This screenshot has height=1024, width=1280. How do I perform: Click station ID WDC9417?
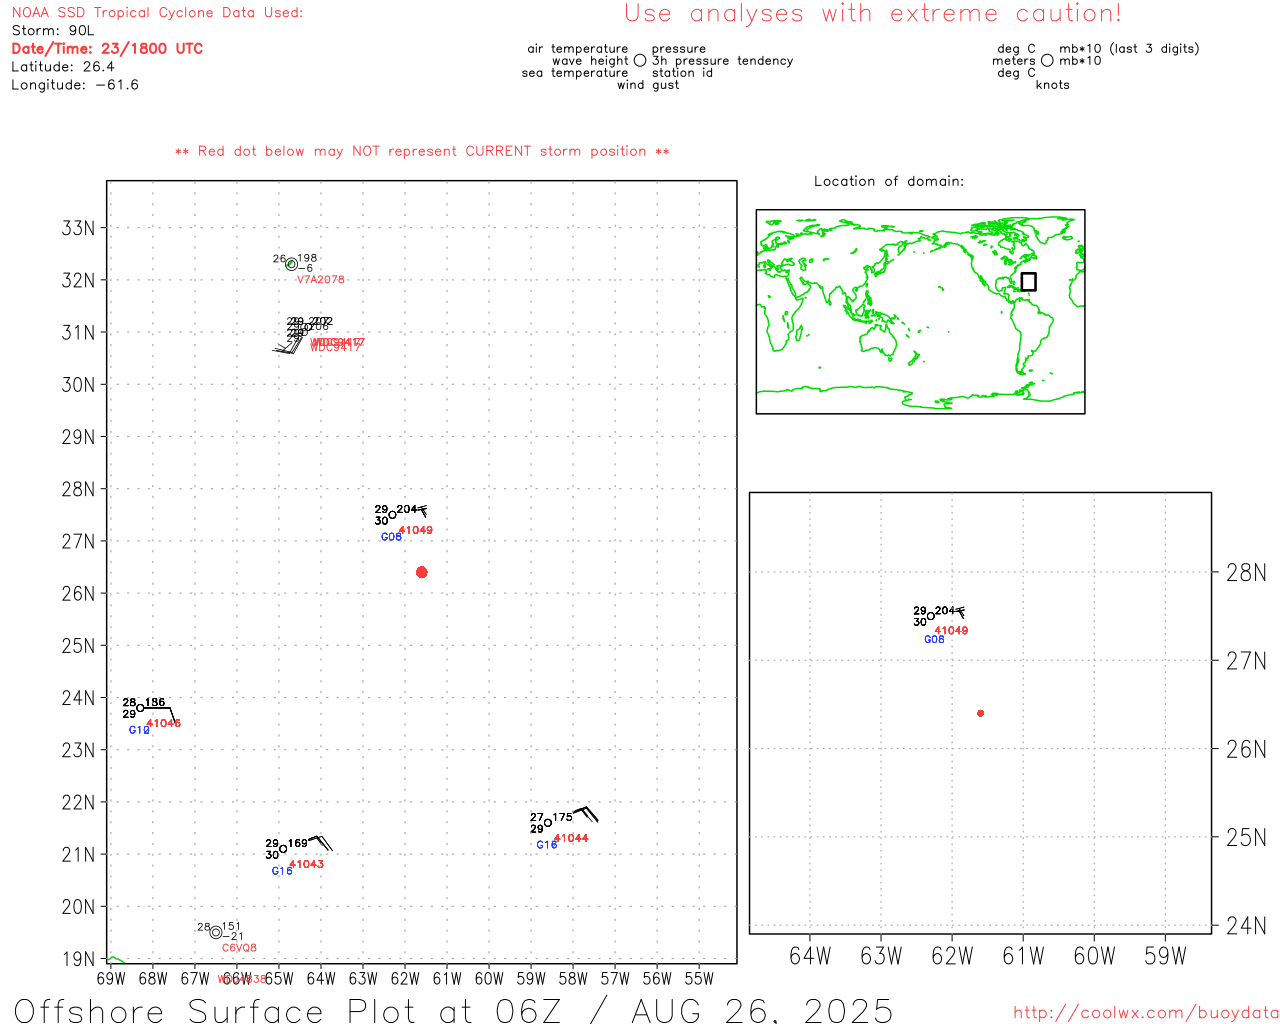pos(337,346)
